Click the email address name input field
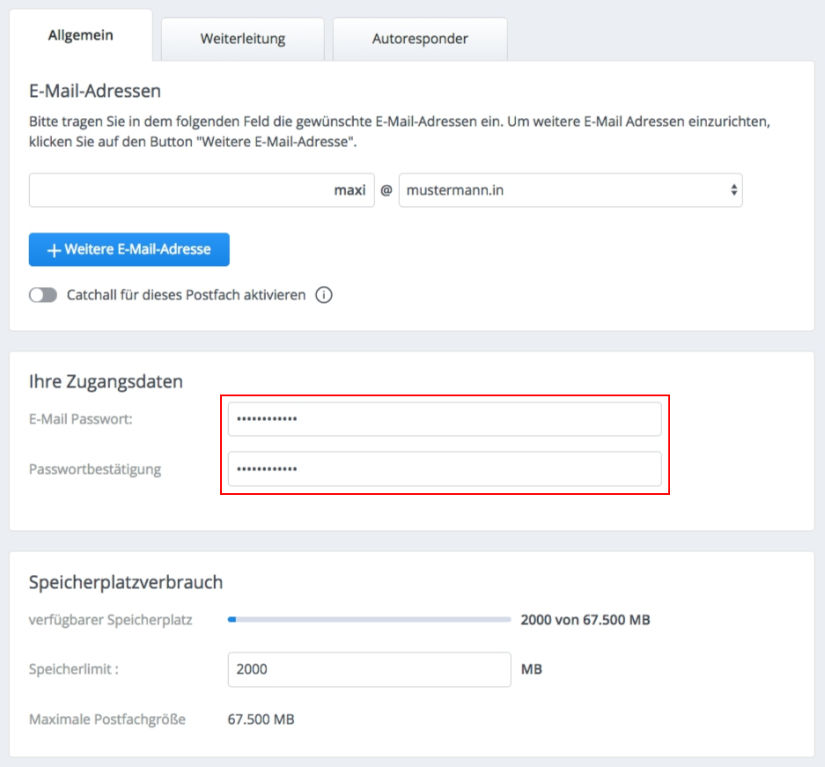This screenshot has width=825, height=767. pyautogui.click(x=180, y=190)
